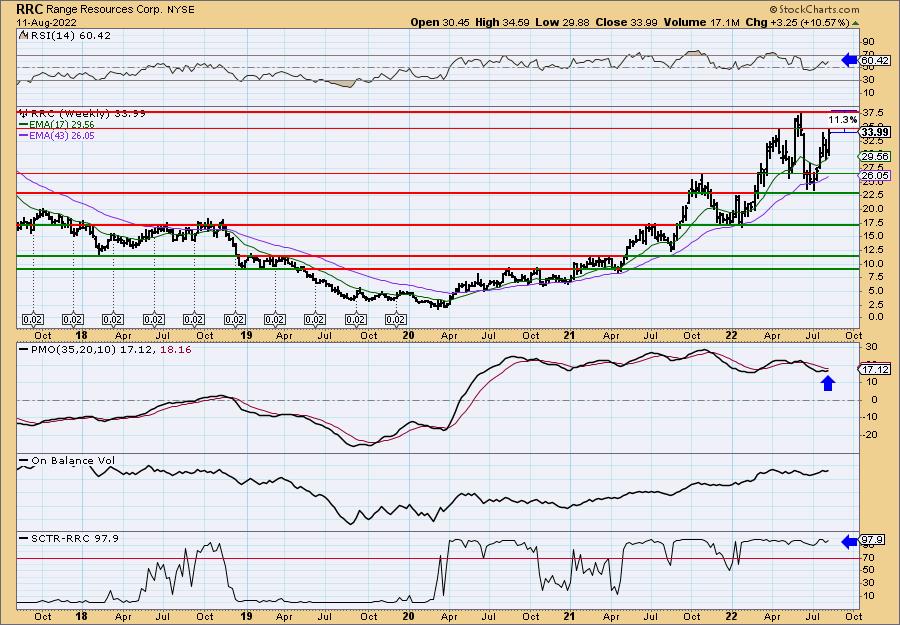Image resolution: width=900 pixels, height=625 pixels.
Task: Click the 11.3% annotation near the price peak
Action: (x=843, y=120)
